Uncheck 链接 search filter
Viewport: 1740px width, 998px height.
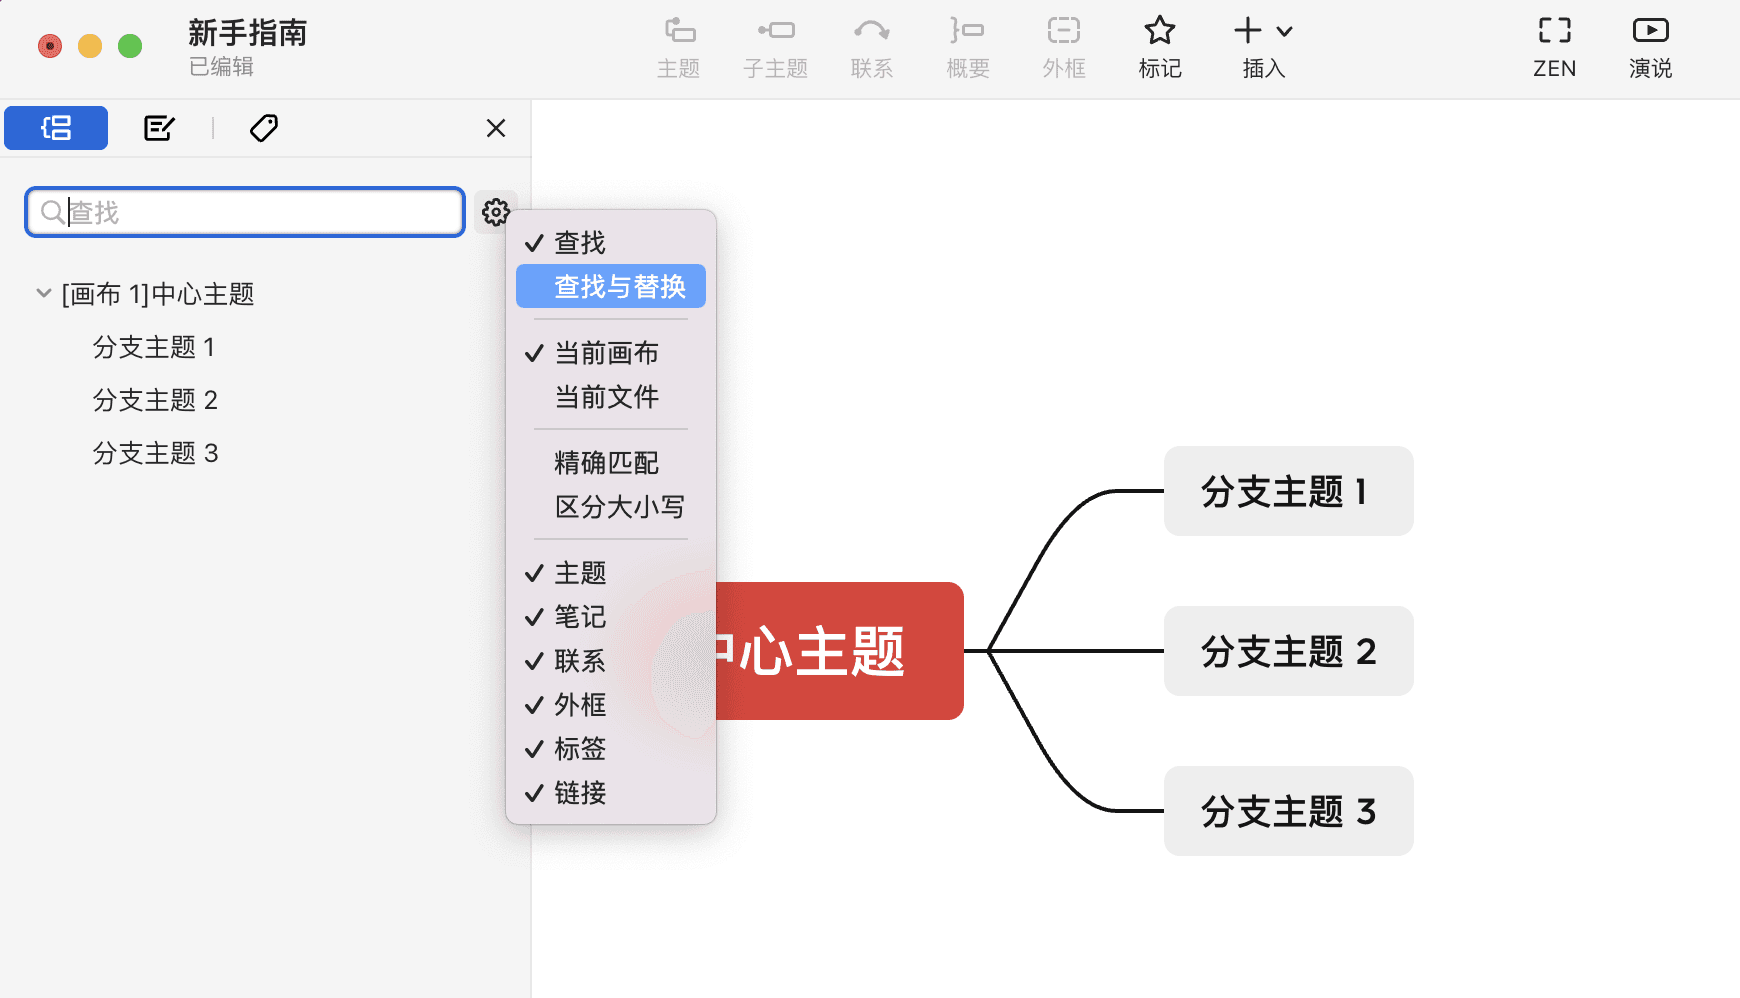(x=581, y=793)
